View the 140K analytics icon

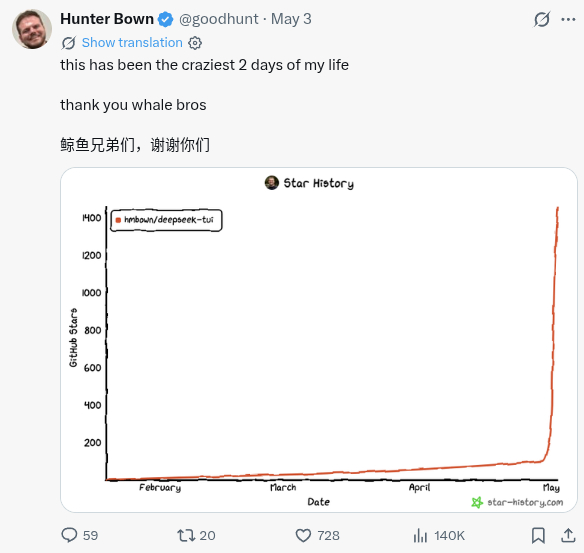pyautogui.click(x=420, y=535)
